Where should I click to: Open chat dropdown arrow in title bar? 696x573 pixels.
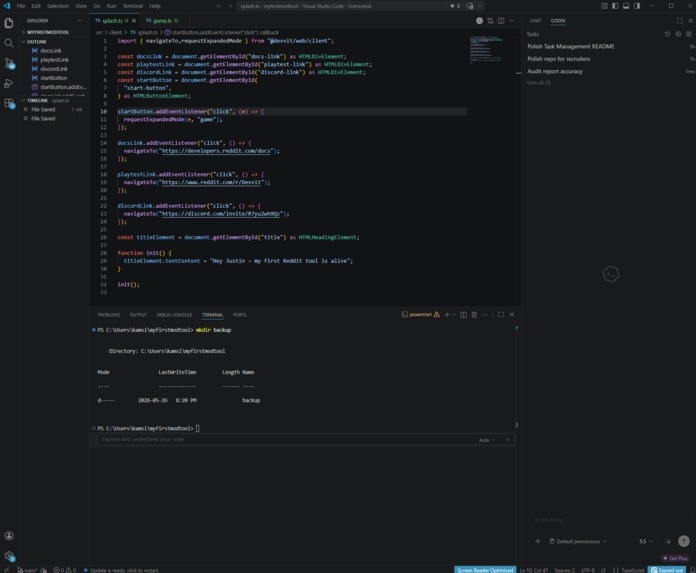coord(480,6)
